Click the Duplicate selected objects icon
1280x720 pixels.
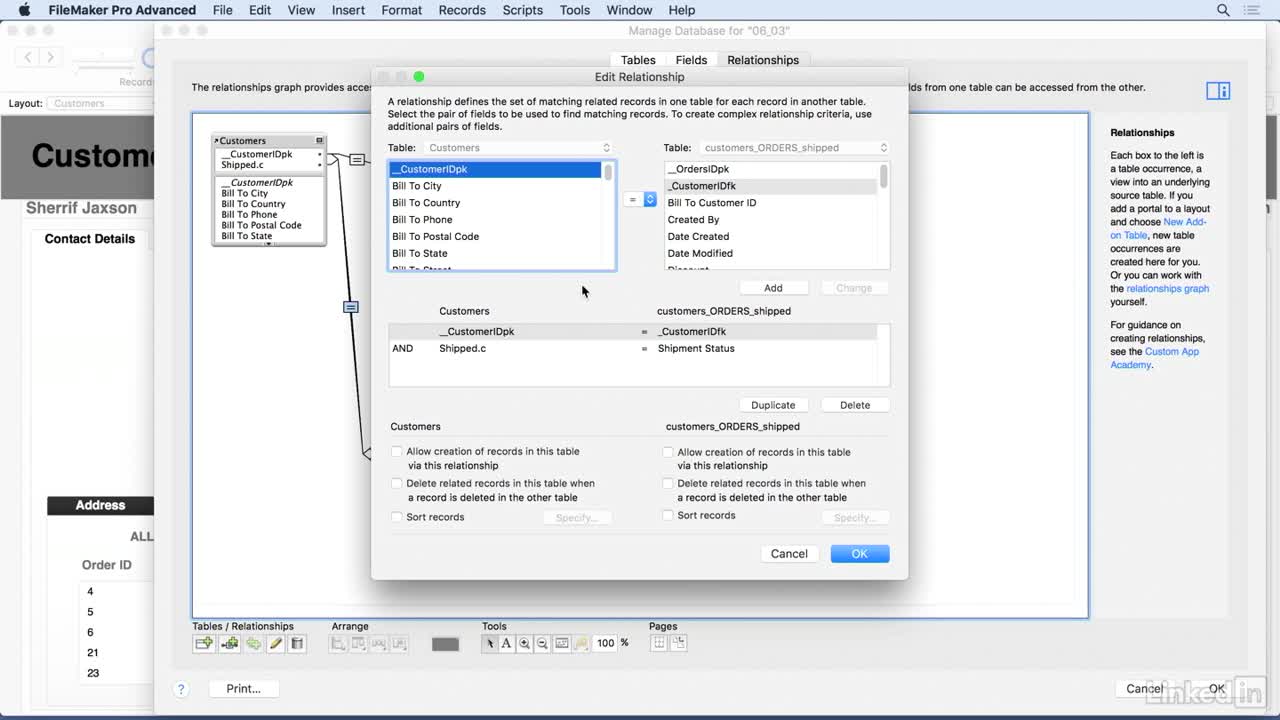click(x=253, y=644)
